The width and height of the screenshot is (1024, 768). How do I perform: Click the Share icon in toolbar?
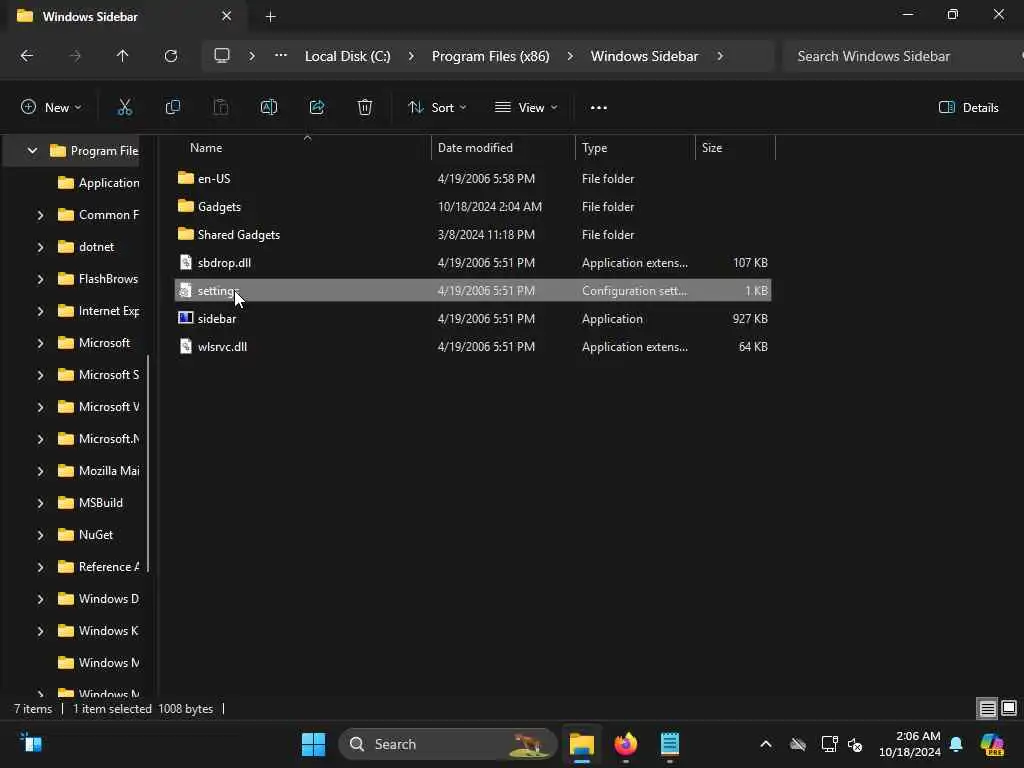click(x=317, y=107)
